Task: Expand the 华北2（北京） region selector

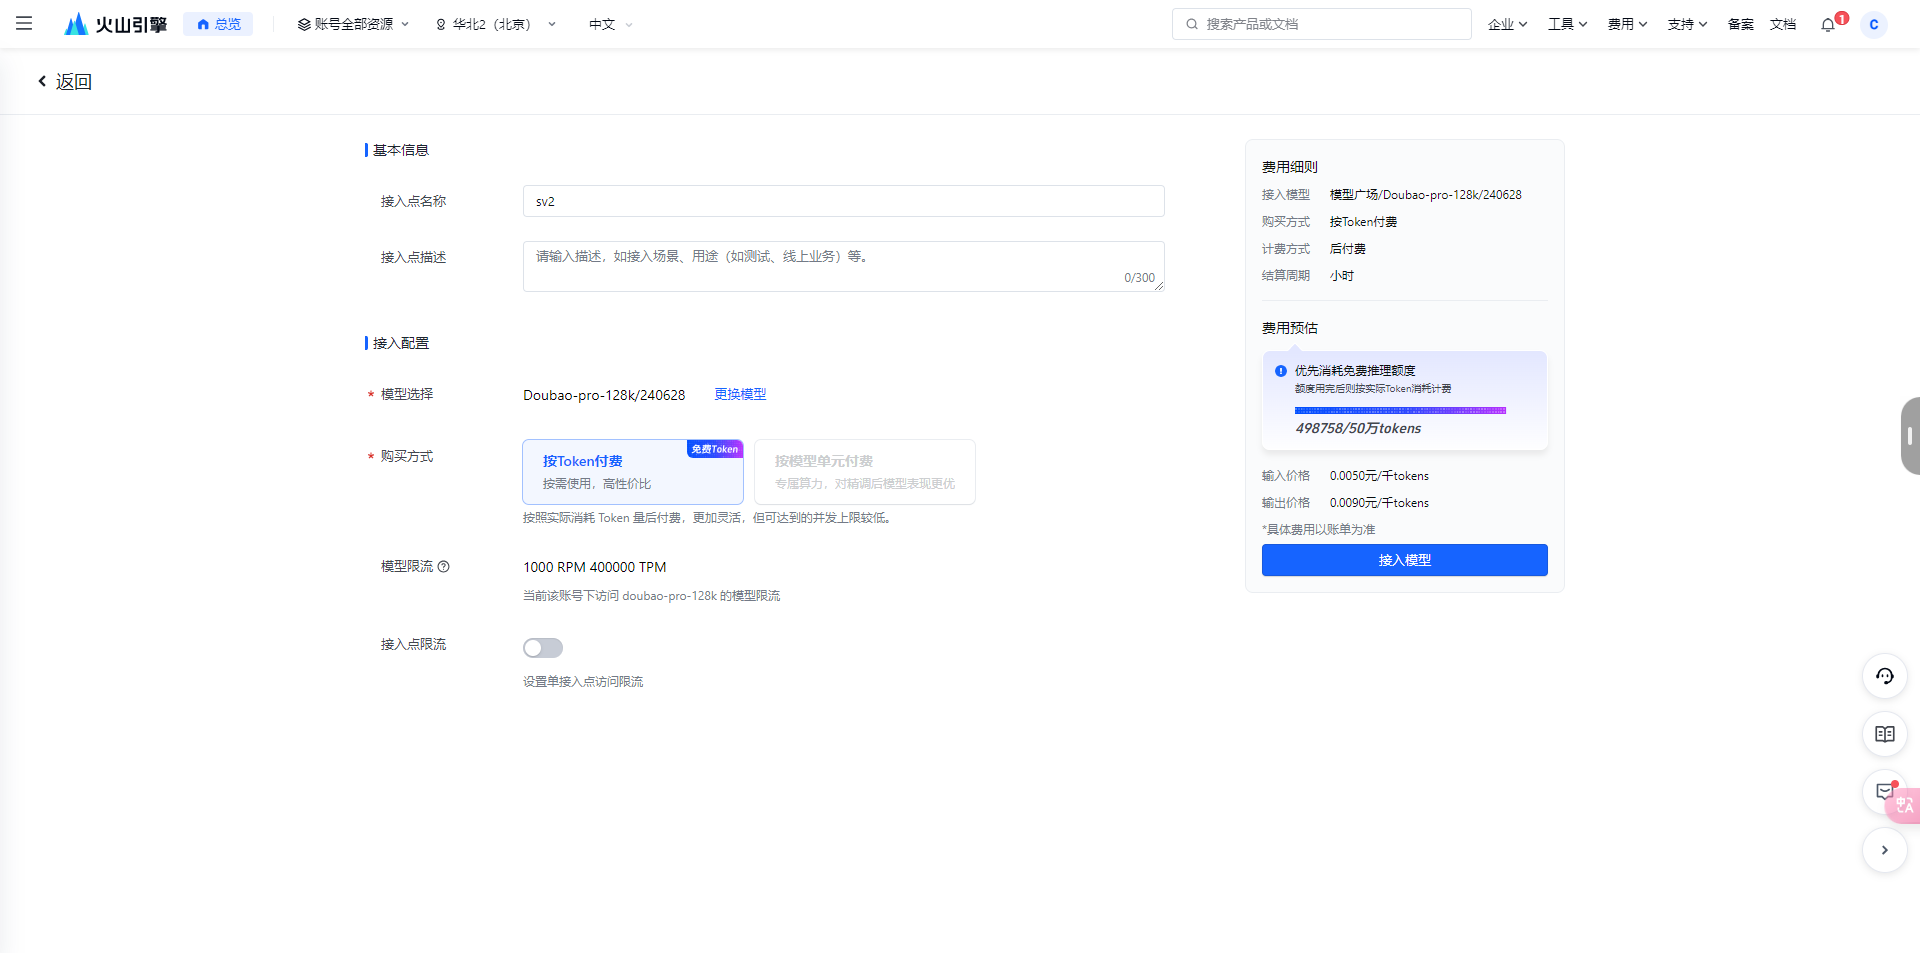Action: [495, 24]
